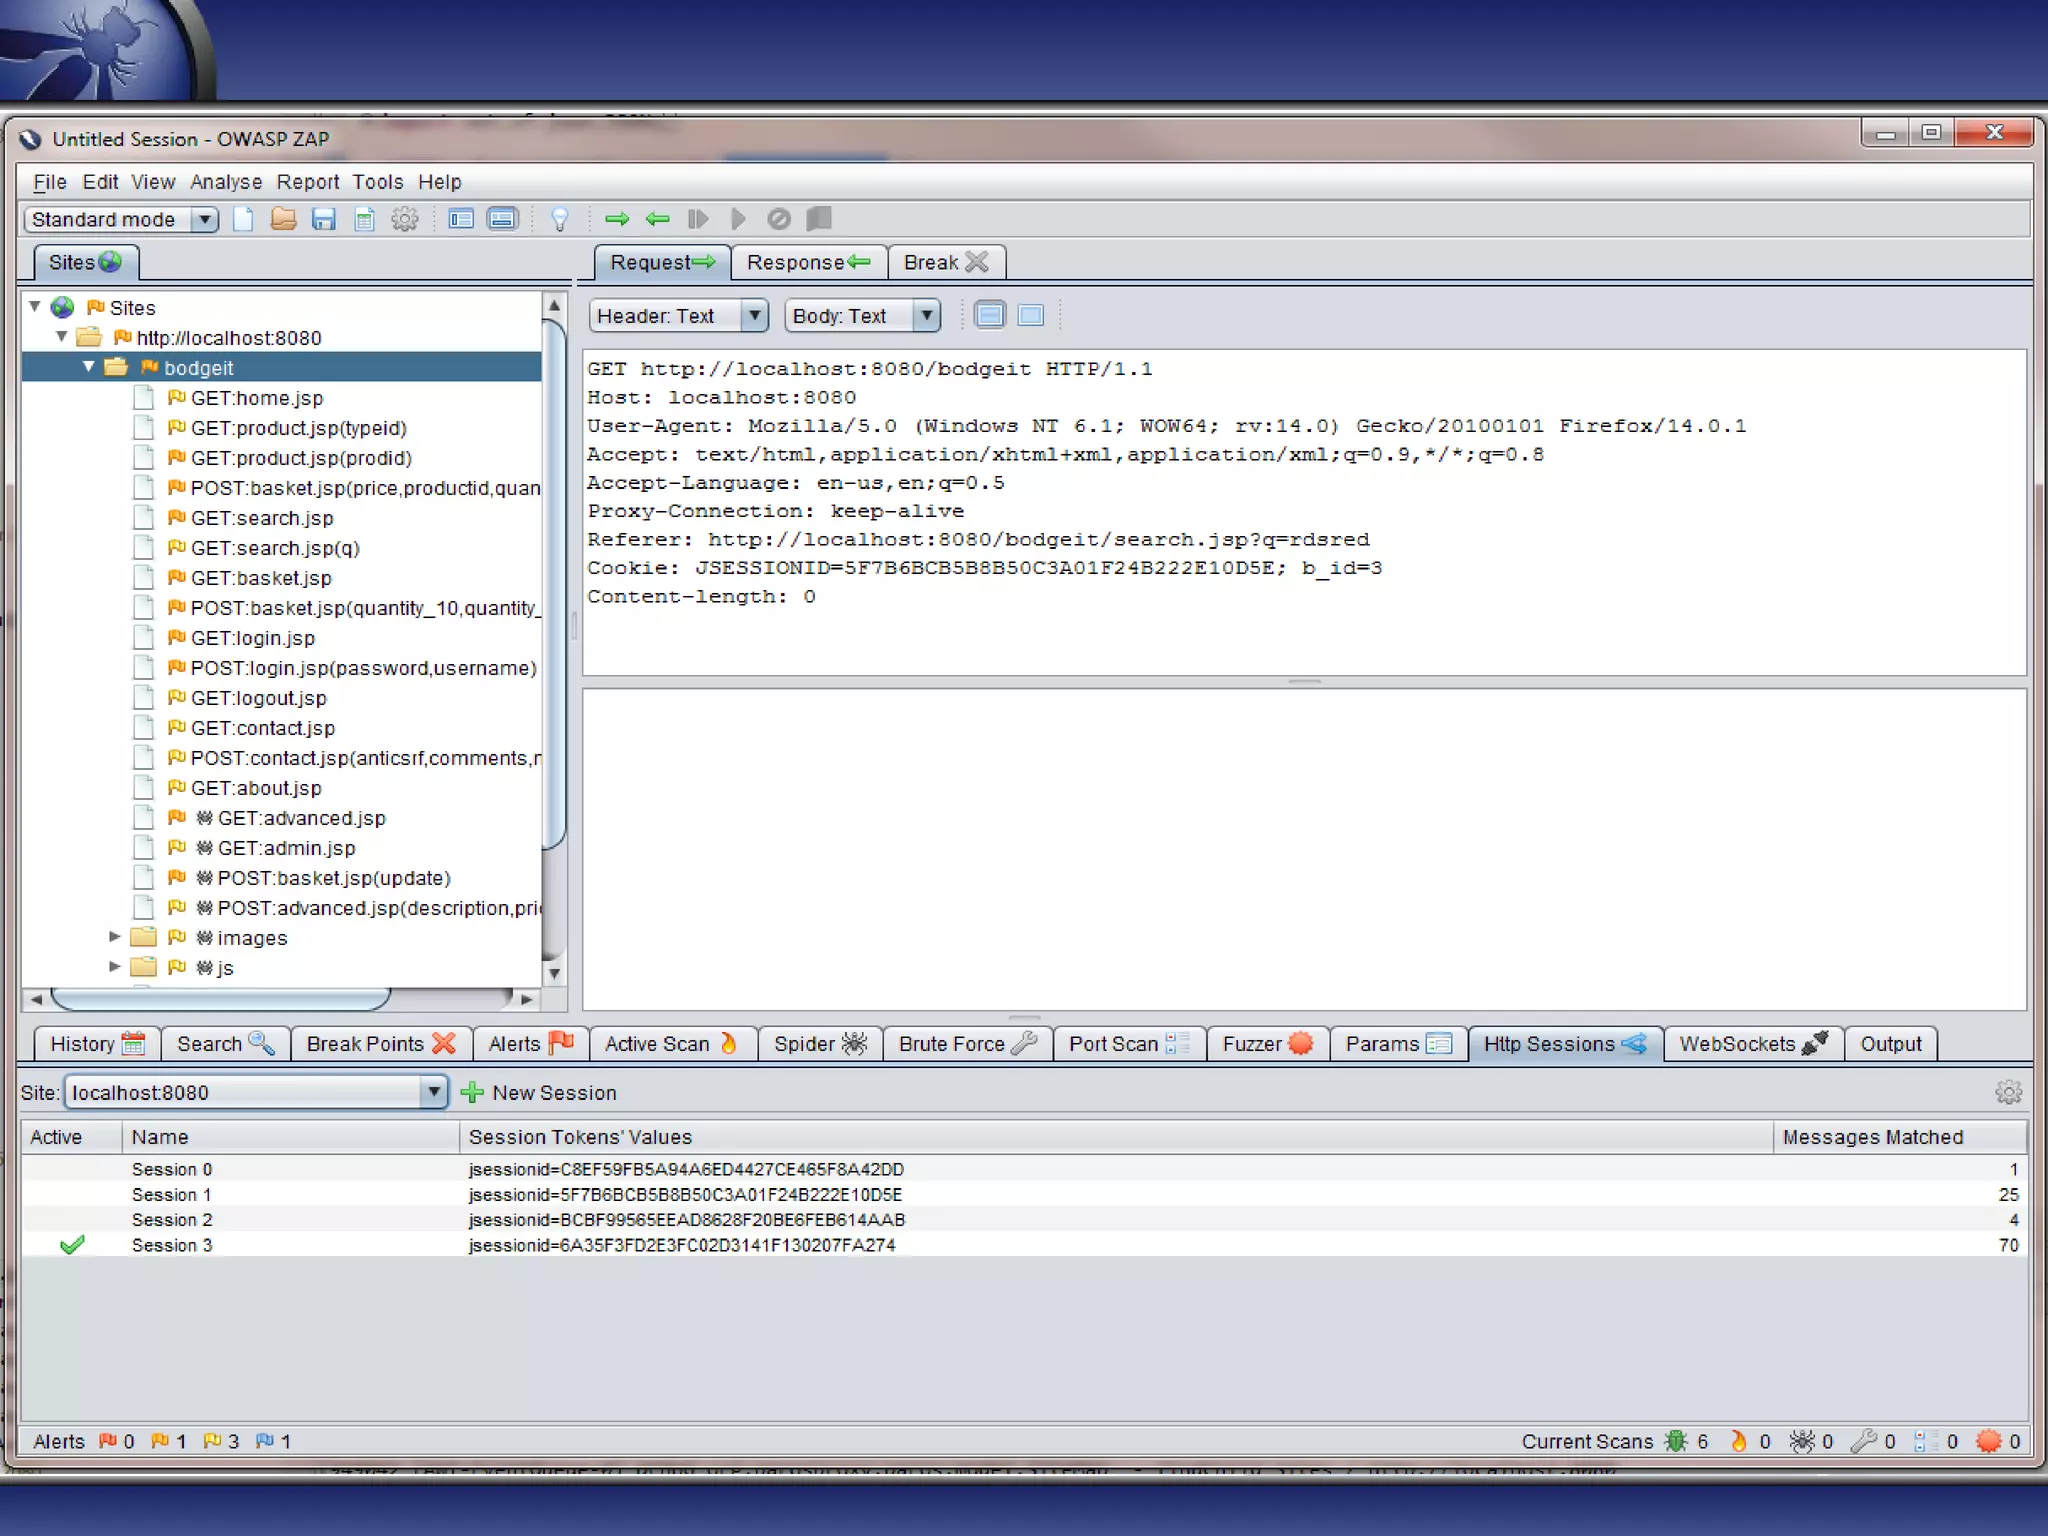The width and height of the screenshot is (2048, 1536).
Task: Click the Sites tree horizontal scrollbar
Action: point(220,998)
